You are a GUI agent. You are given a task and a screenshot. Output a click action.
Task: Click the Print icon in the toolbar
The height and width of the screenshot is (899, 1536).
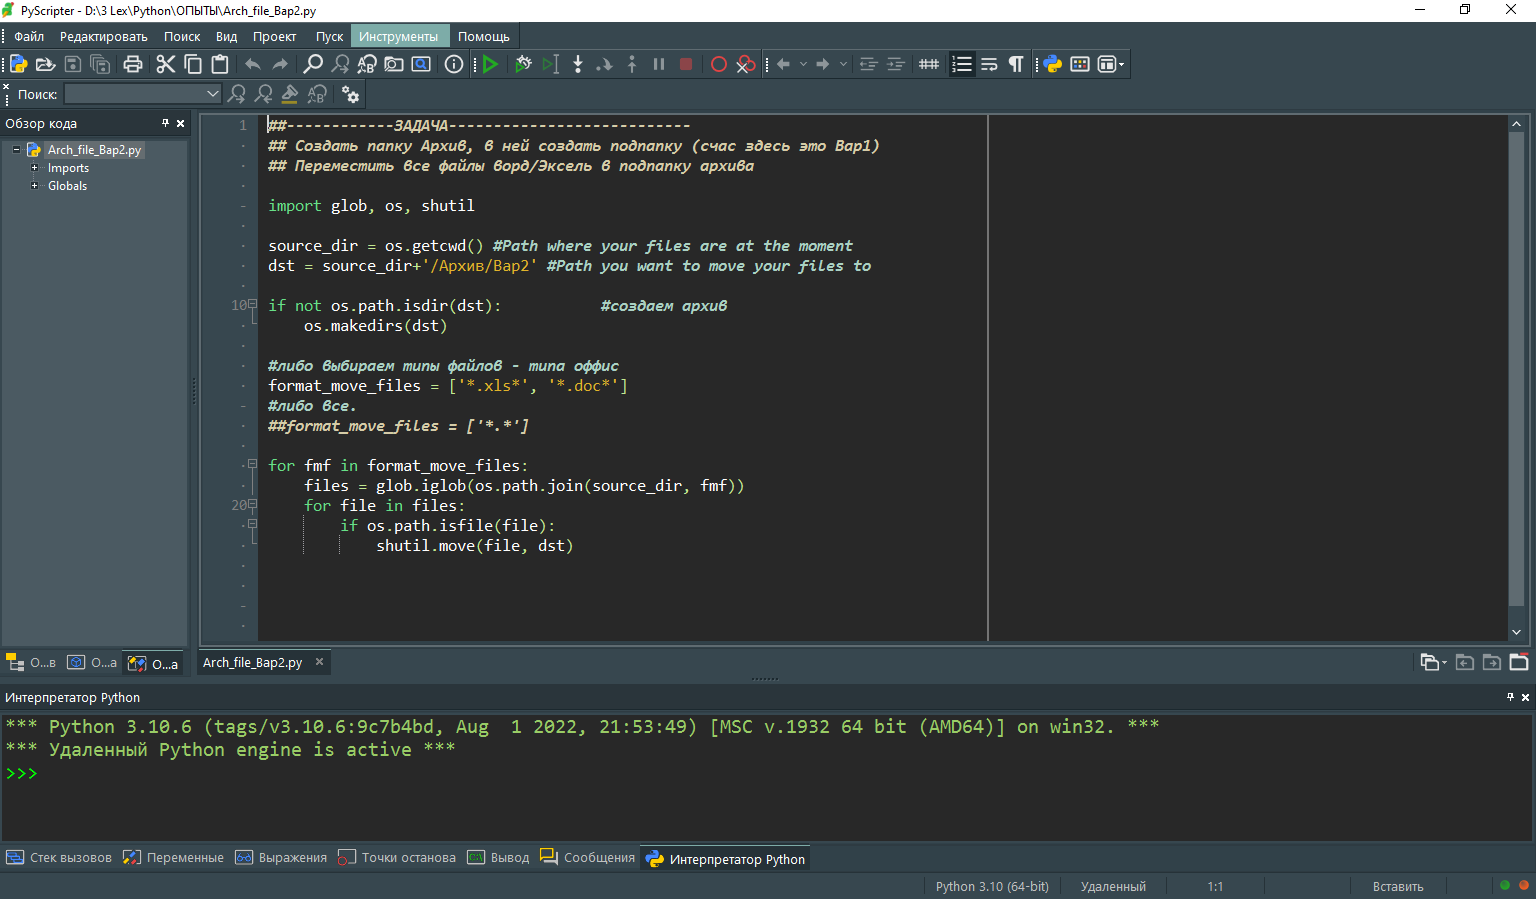coord(133,64)
